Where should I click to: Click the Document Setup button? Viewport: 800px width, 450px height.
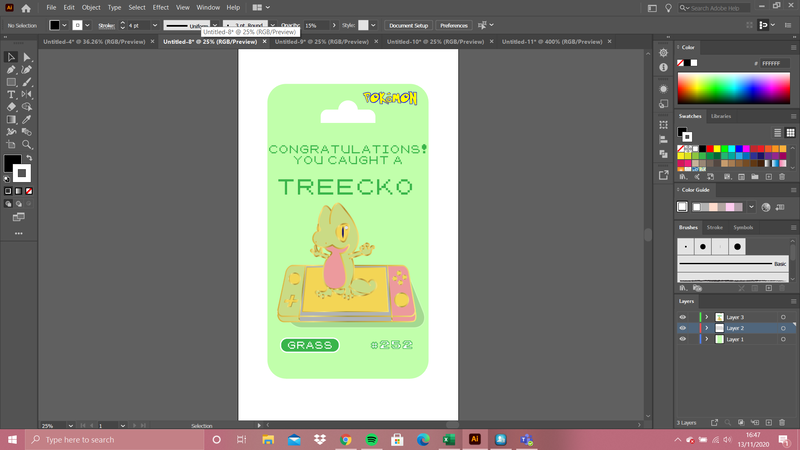408,26
